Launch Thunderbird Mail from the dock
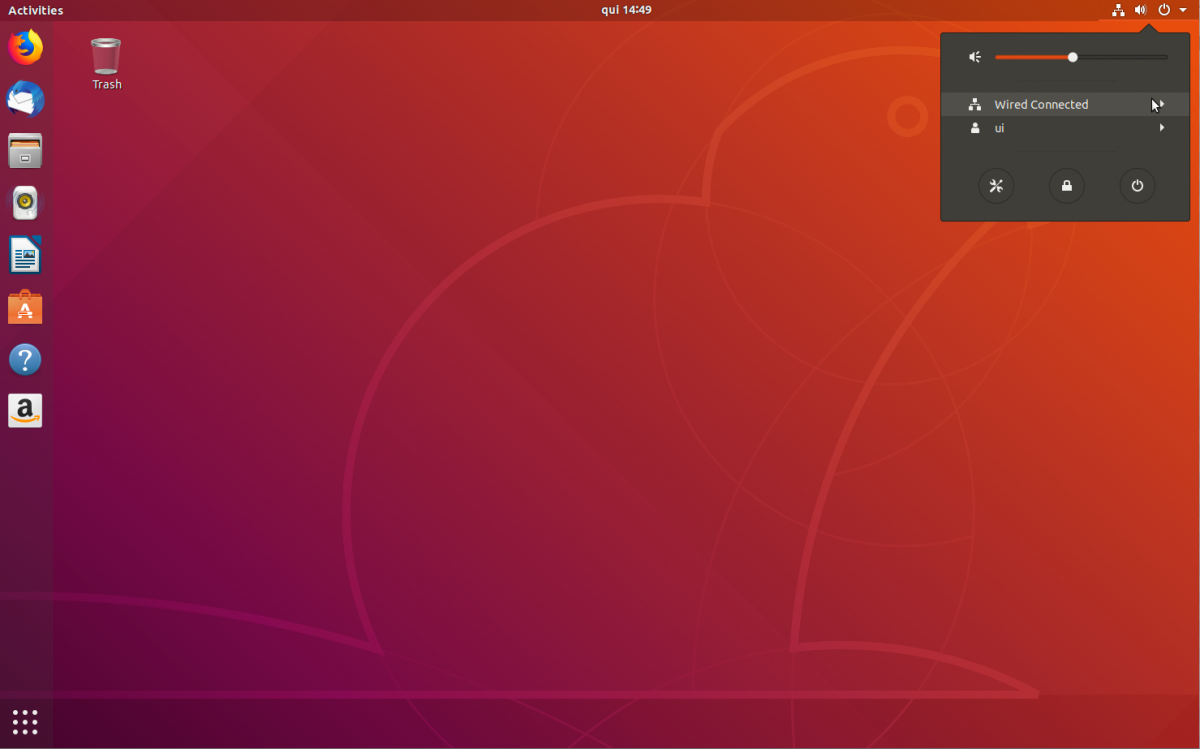The height and width of the screenshot is (749, 1200). [25, 99]
